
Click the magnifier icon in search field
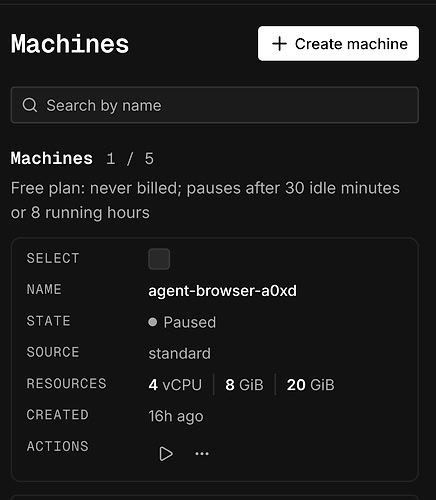pyautogui.click(x=30, y=105)
